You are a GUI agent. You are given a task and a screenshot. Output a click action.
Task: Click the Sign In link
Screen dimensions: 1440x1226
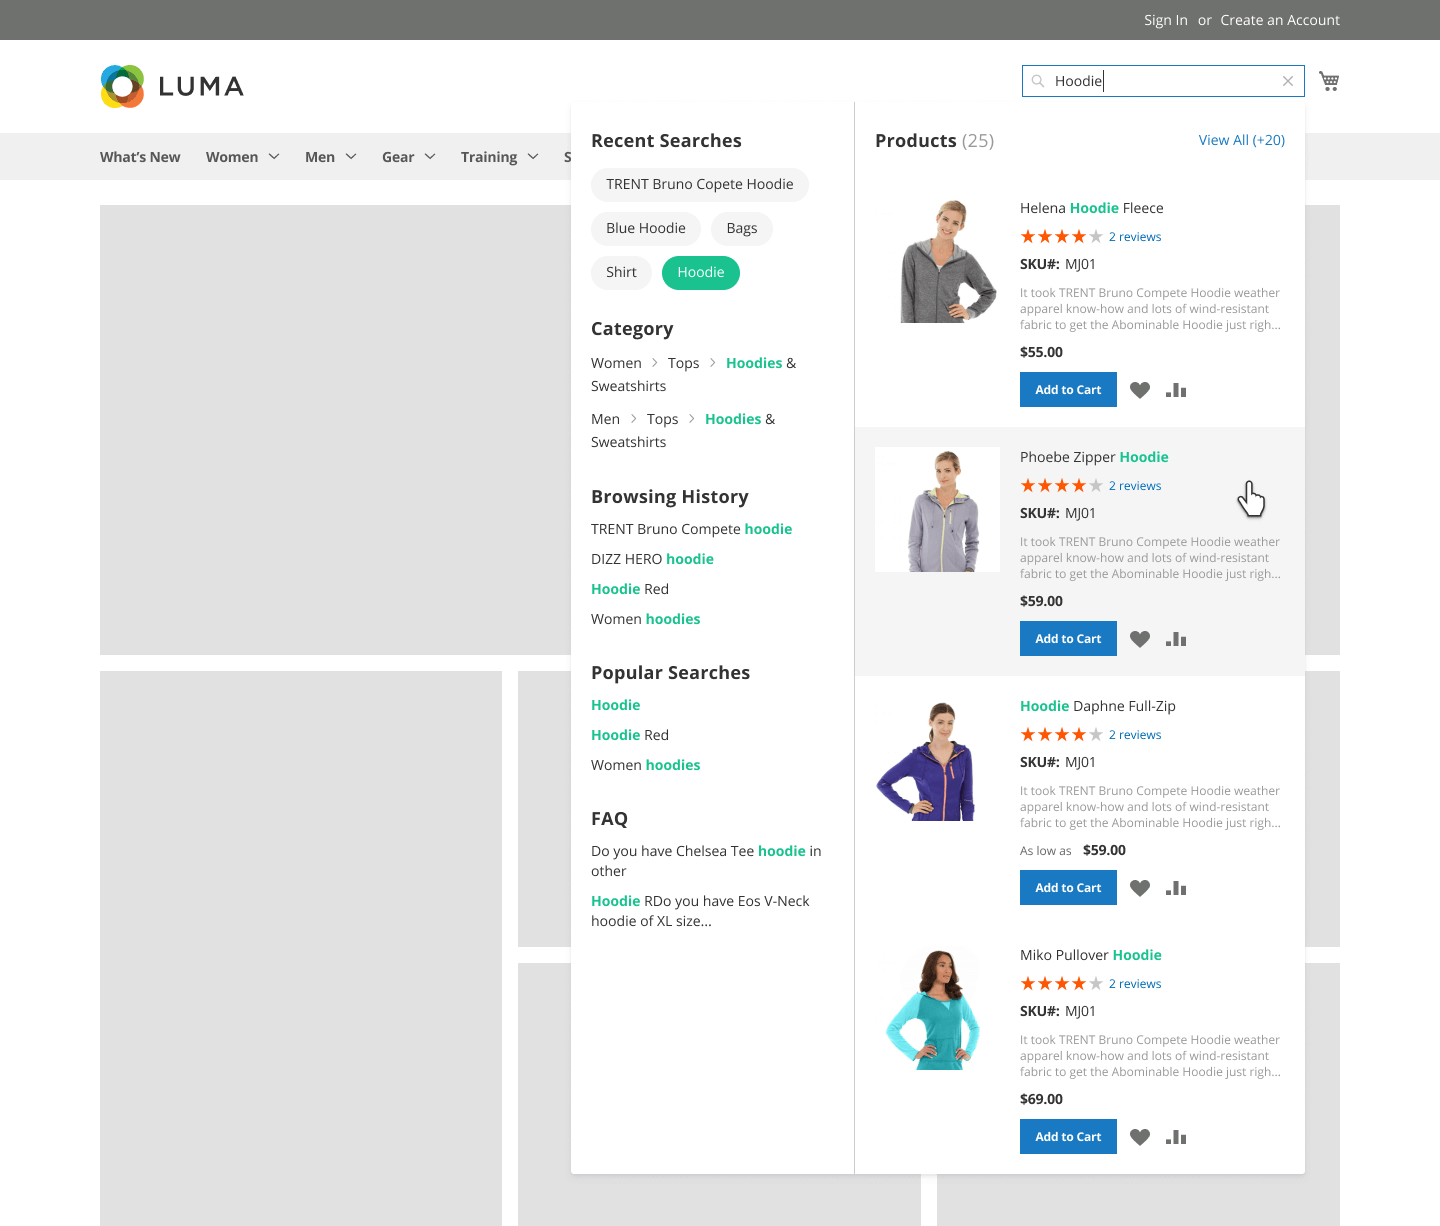pos(1166,20)
